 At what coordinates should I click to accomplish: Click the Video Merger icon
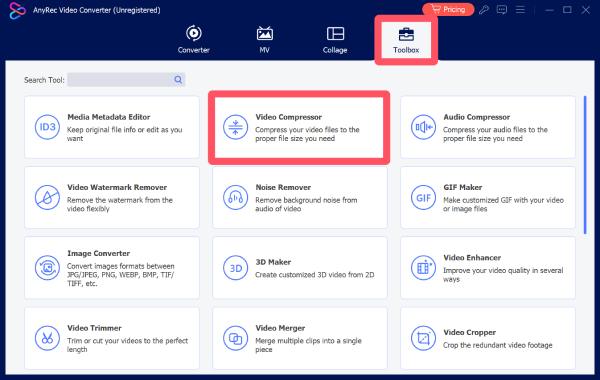pos(235,338)
